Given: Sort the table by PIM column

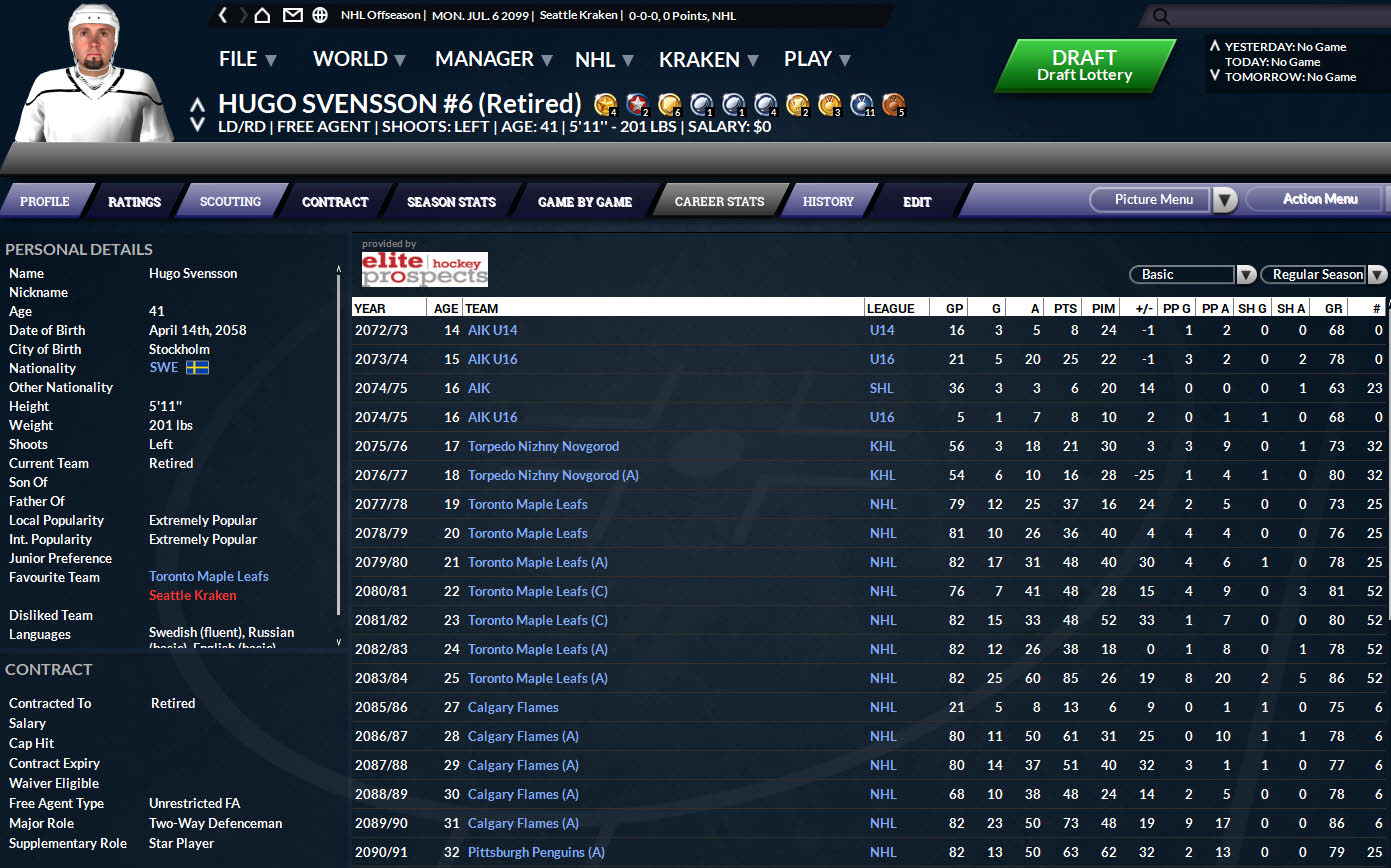Looking at the screenshot, I should pyautogui.click(x=1103, y=308).
